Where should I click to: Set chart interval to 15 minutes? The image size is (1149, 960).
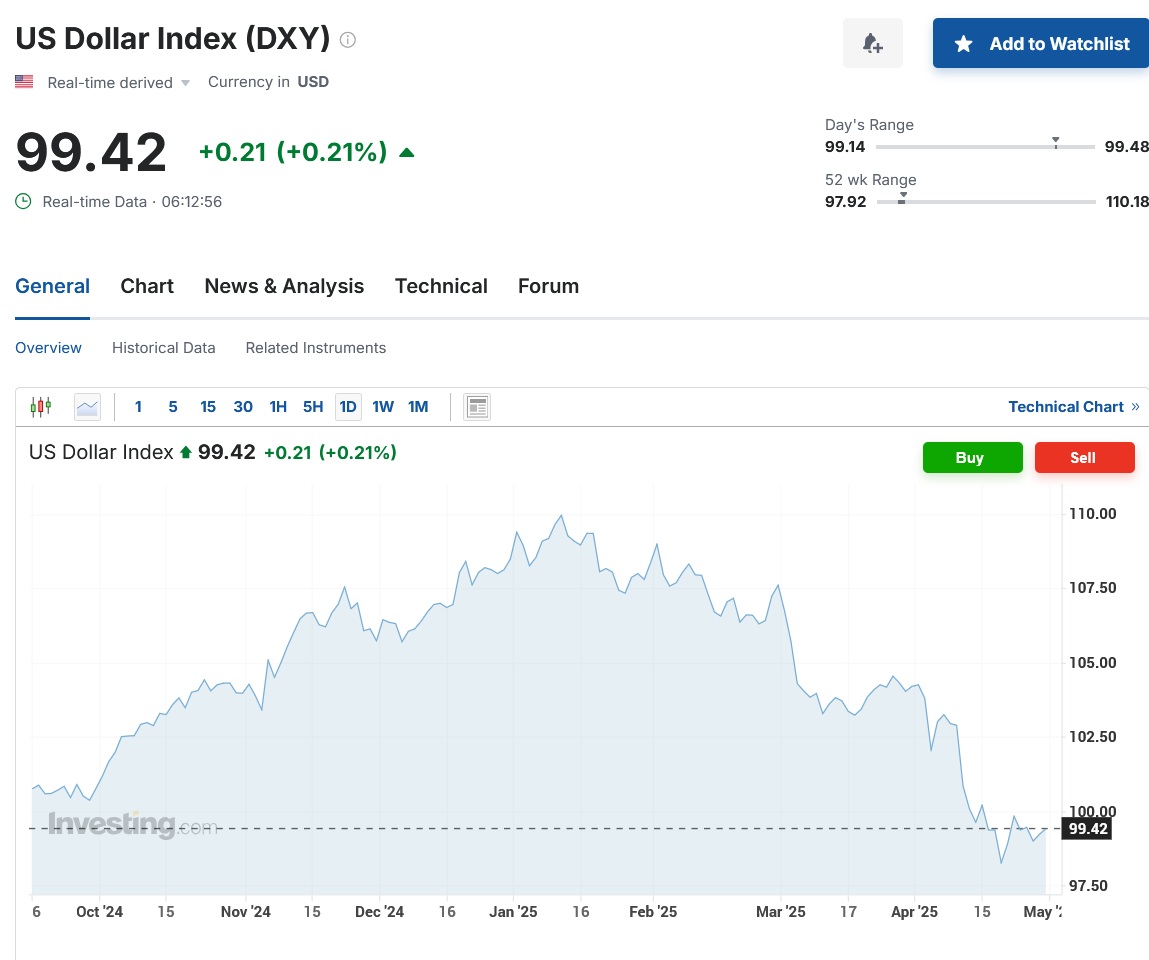tap(208, 407)
